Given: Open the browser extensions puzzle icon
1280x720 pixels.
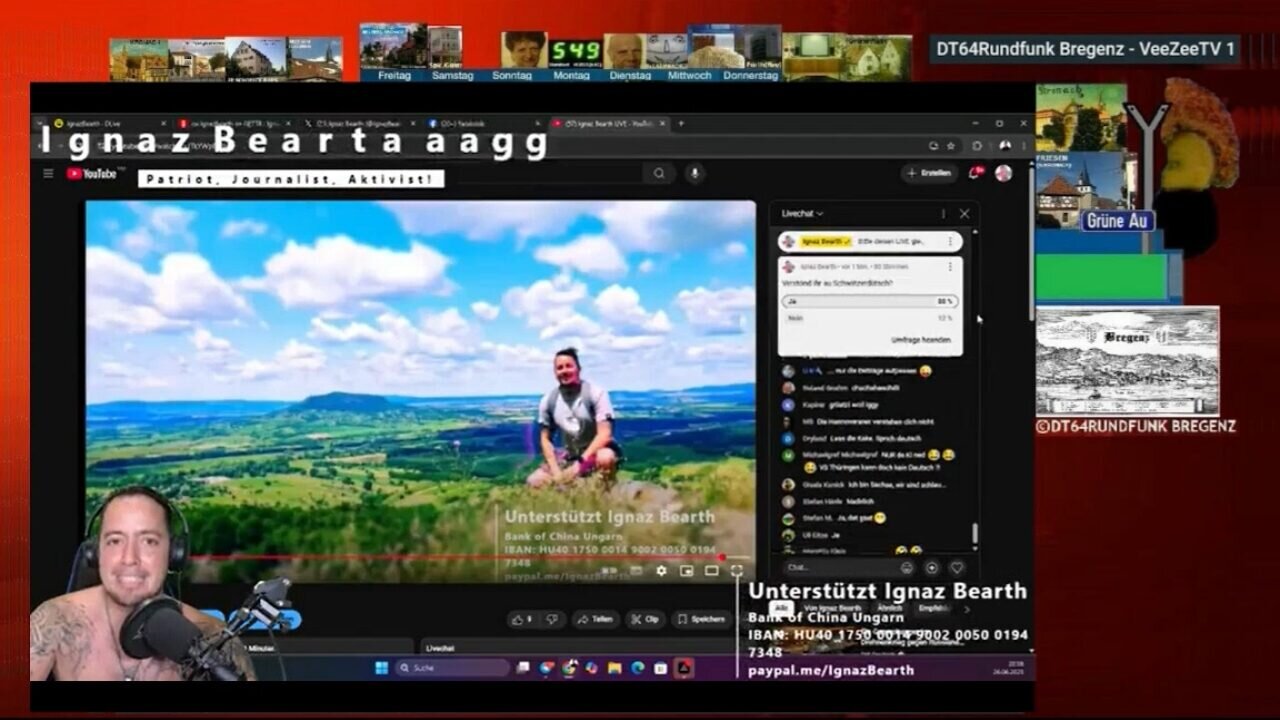Looking at the screenshot, I should point(977,146).
